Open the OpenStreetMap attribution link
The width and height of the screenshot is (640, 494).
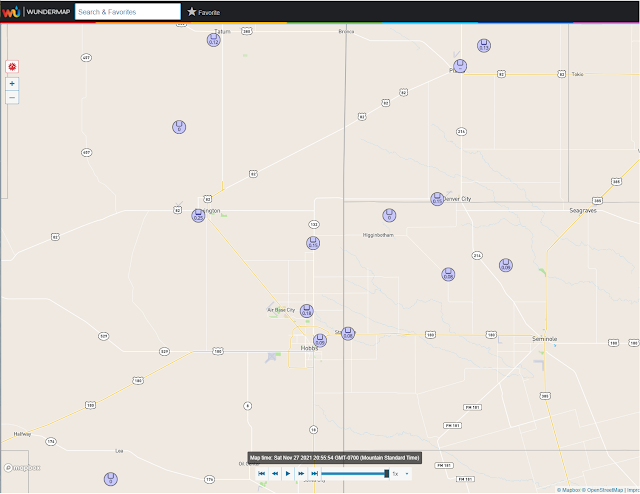tap(602, 490)
